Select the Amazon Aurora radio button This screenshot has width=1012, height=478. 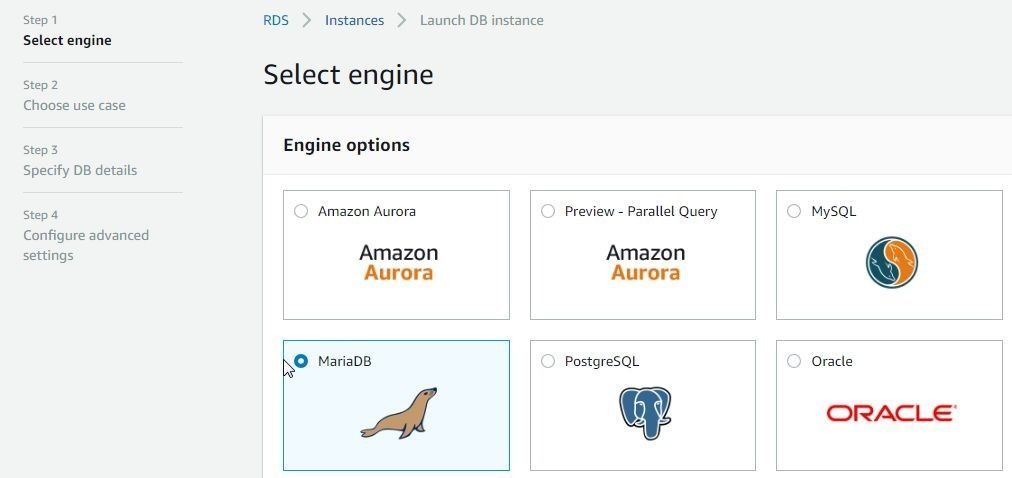(x=301, y=212)
